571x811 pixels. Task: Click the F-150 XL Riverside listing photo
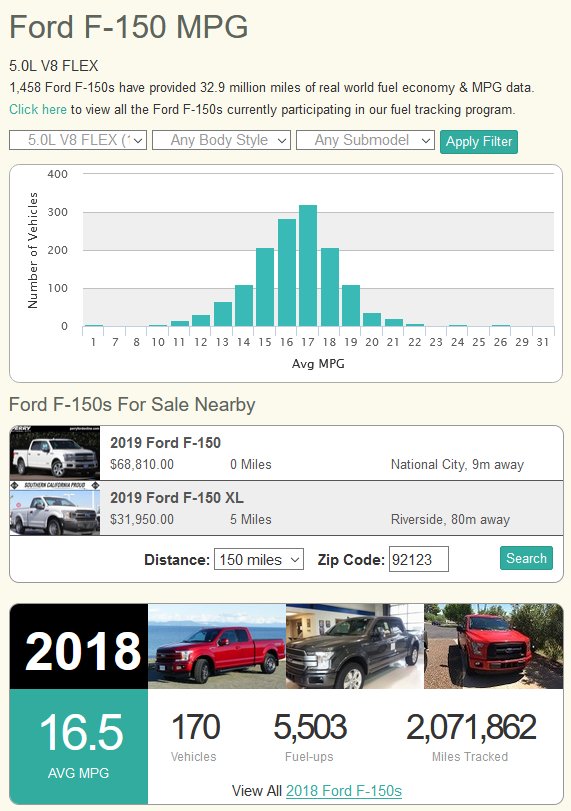click(x=55, y=508)
